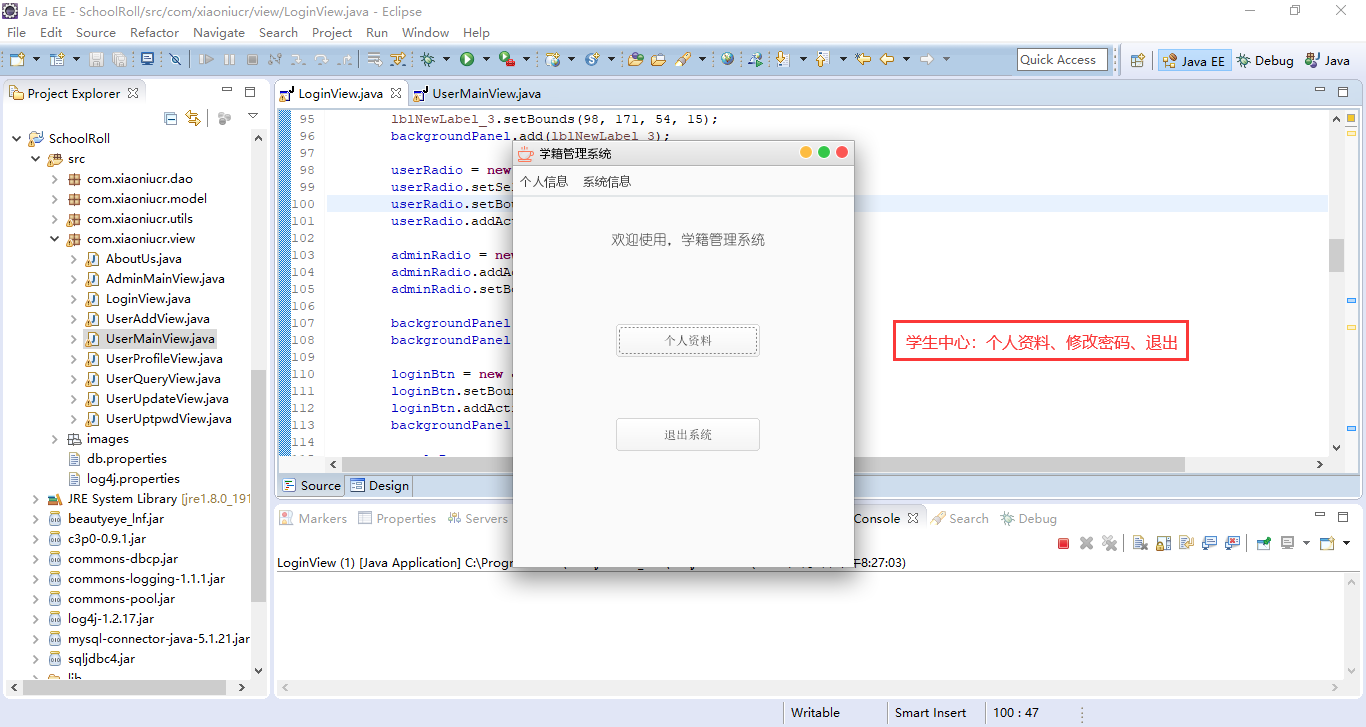Viewport: 1366px width, 727px height.
Task: Open 个人信息 menu in the dialog
Action: click(x=544, y=181)
